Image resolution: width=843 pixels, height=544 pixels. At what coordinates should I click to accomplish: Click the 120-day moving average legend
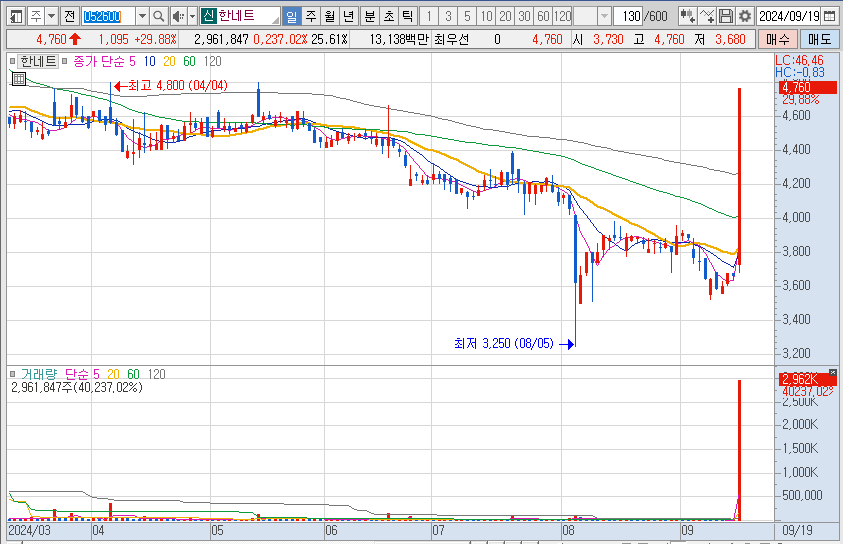[x=212, y=61]
